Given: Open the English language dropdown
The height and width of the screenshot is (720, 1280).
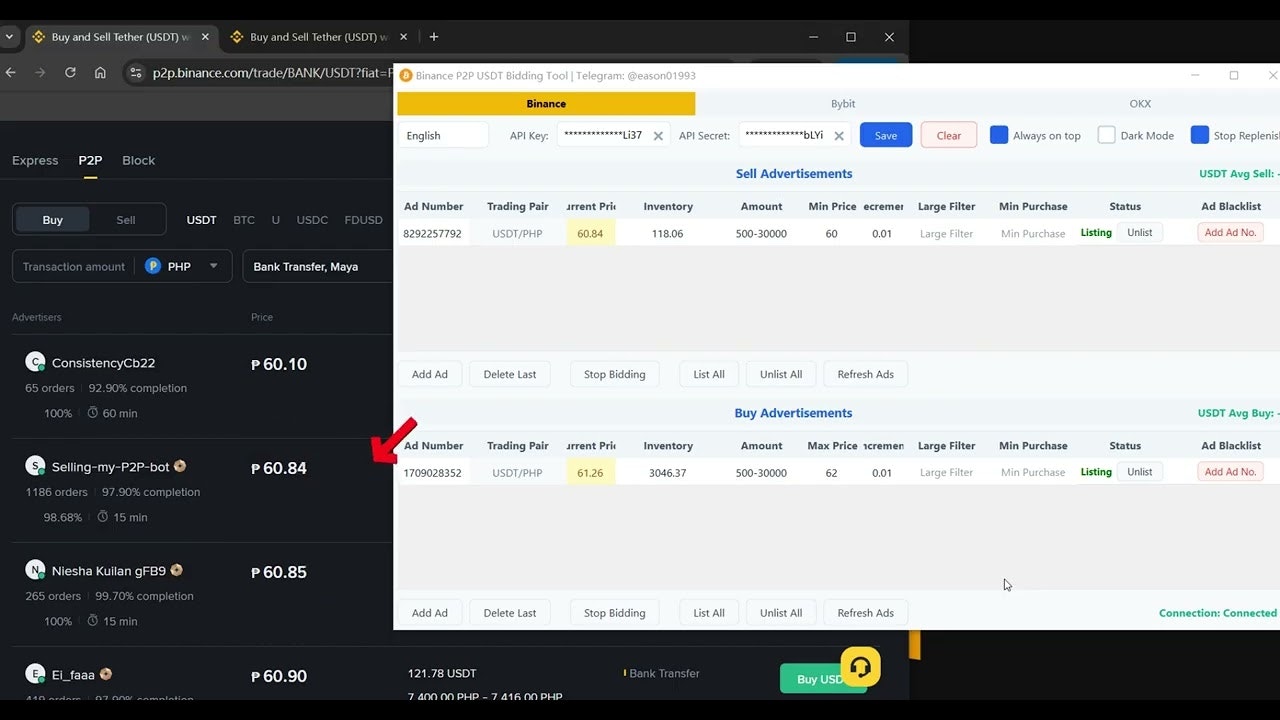Looking at the screenshot, I should (444, 135).
